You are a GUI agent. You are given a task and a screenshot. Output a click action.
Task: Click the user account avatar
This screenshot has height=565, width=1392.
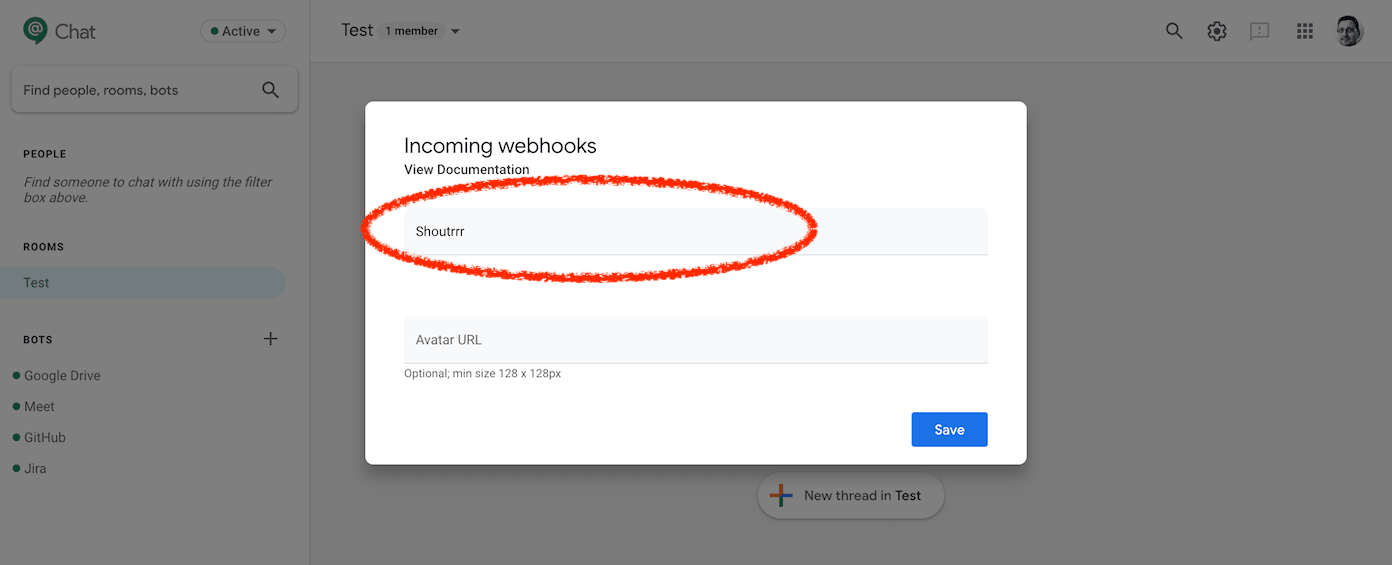pyautogui.click(x=1349, y=31)
